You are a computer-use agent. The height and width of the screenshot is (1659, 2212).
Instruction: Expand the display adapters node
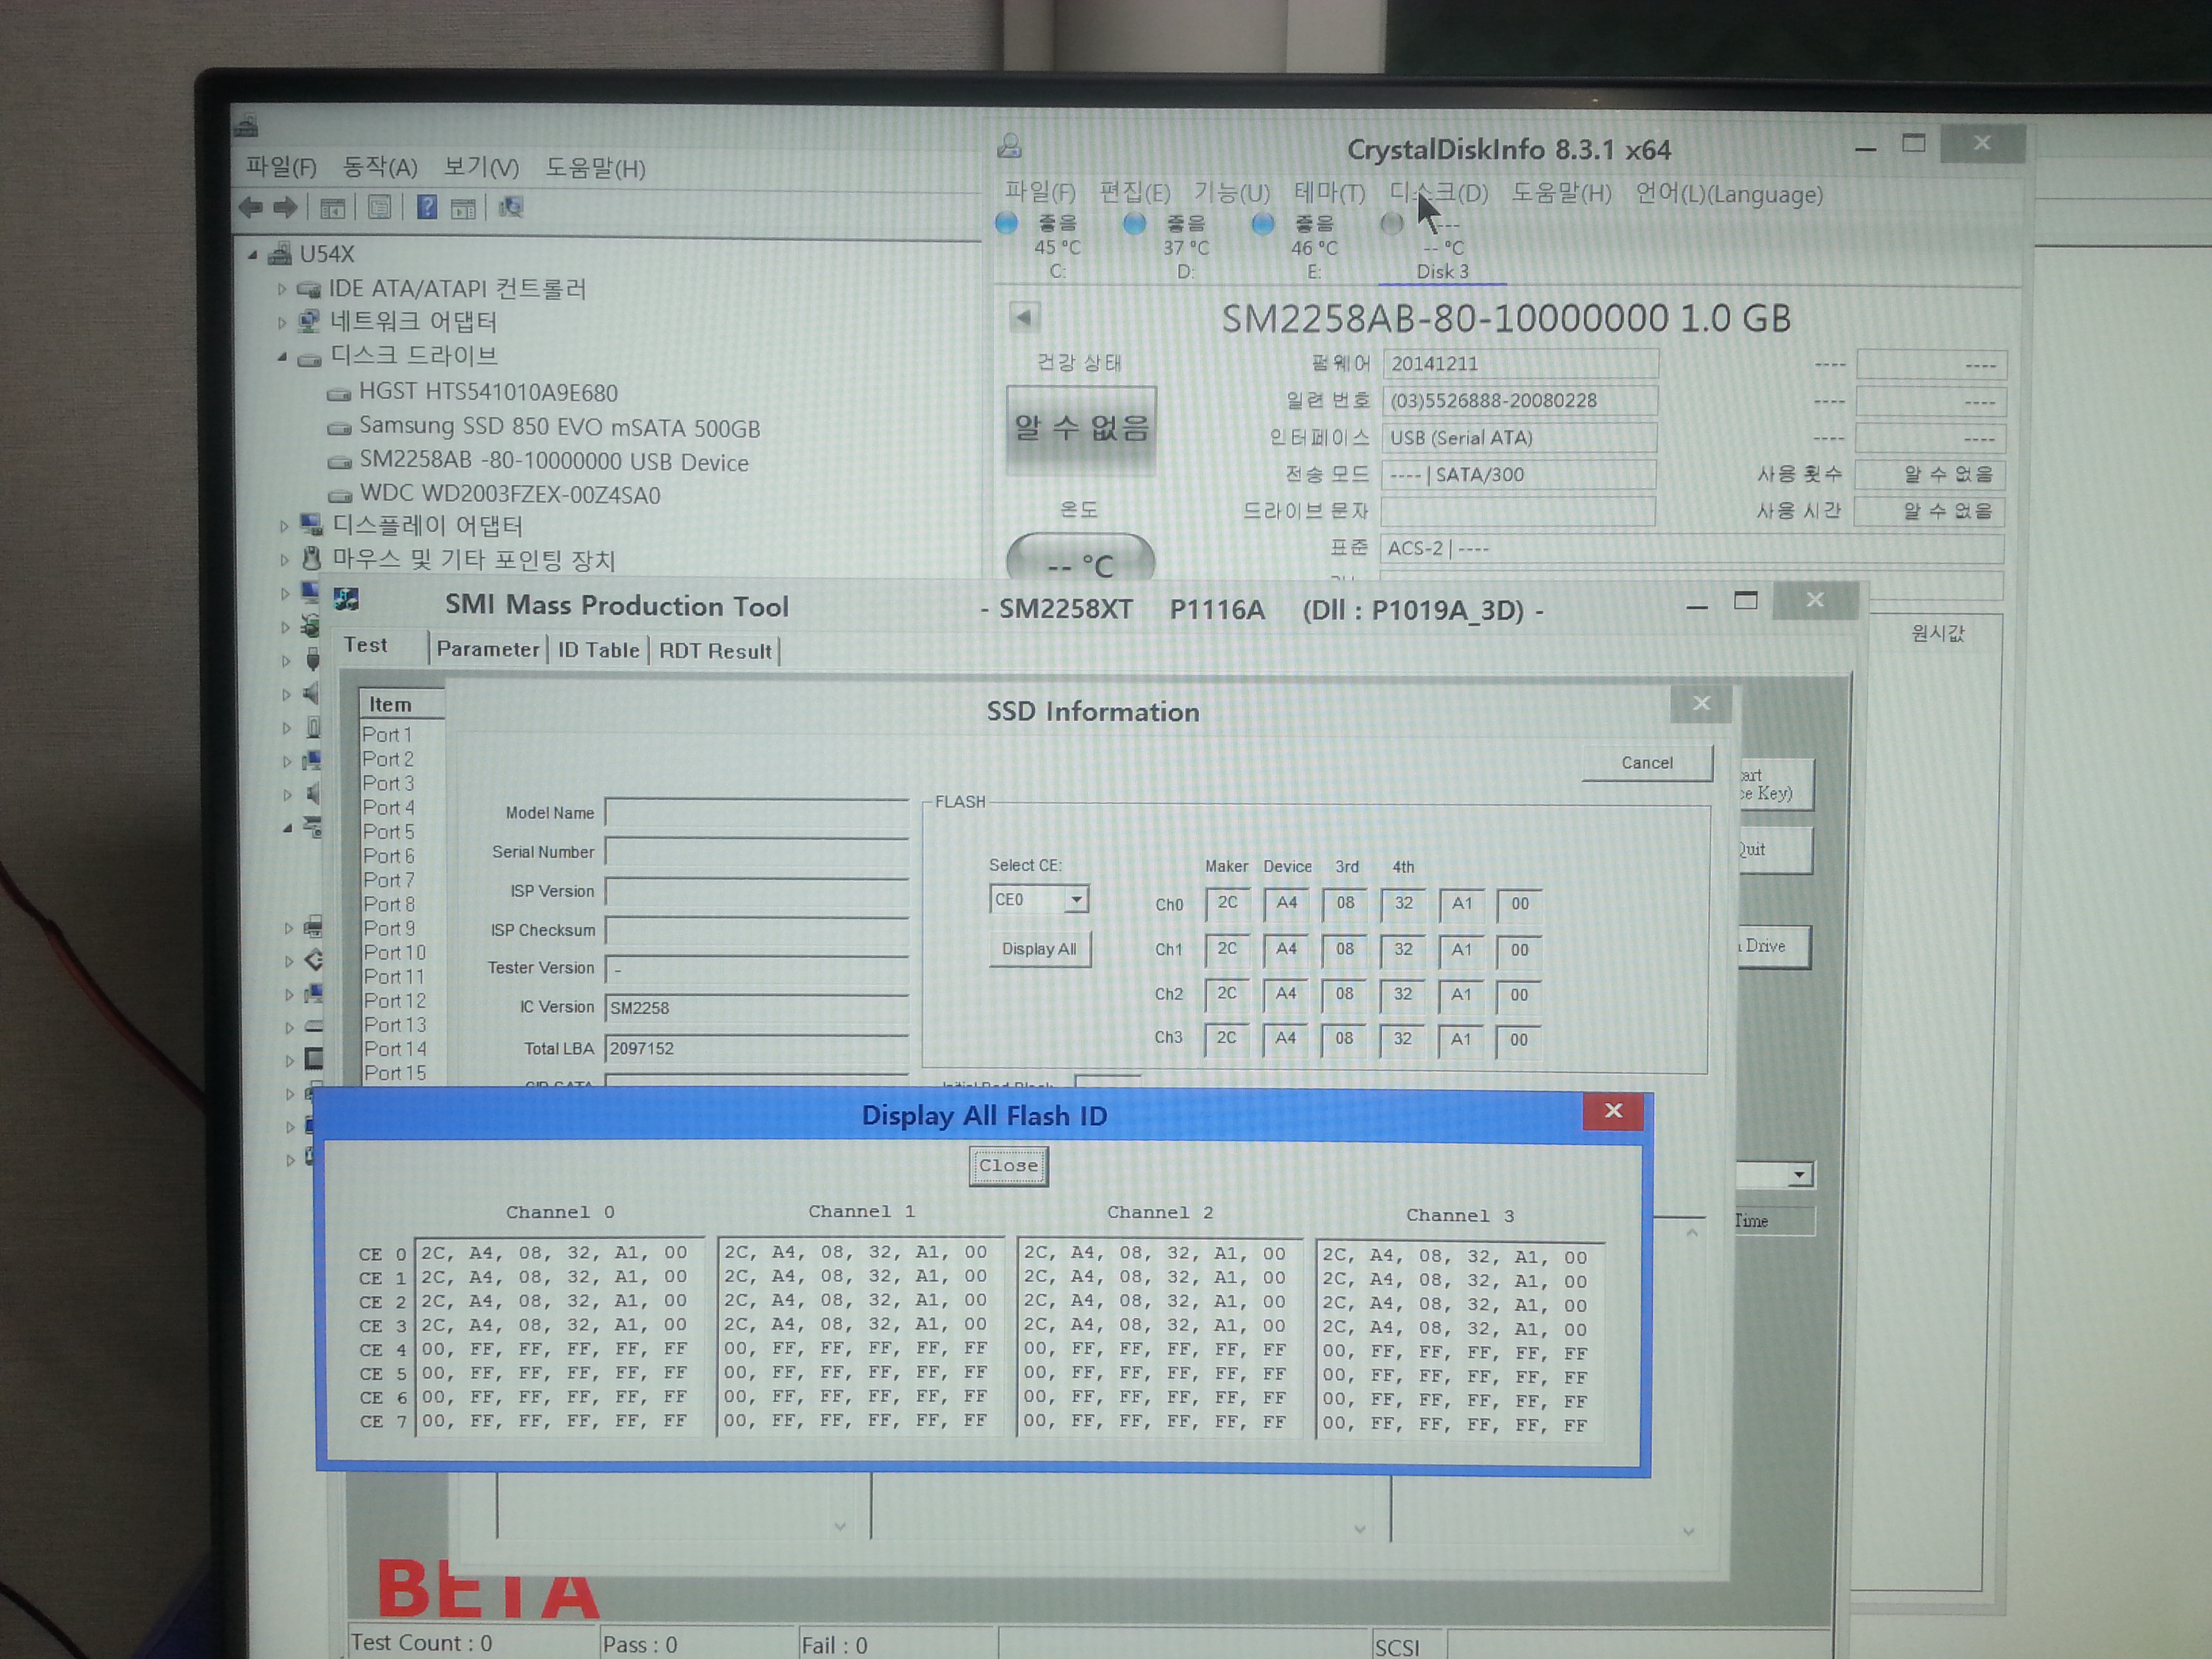[284, 526]
